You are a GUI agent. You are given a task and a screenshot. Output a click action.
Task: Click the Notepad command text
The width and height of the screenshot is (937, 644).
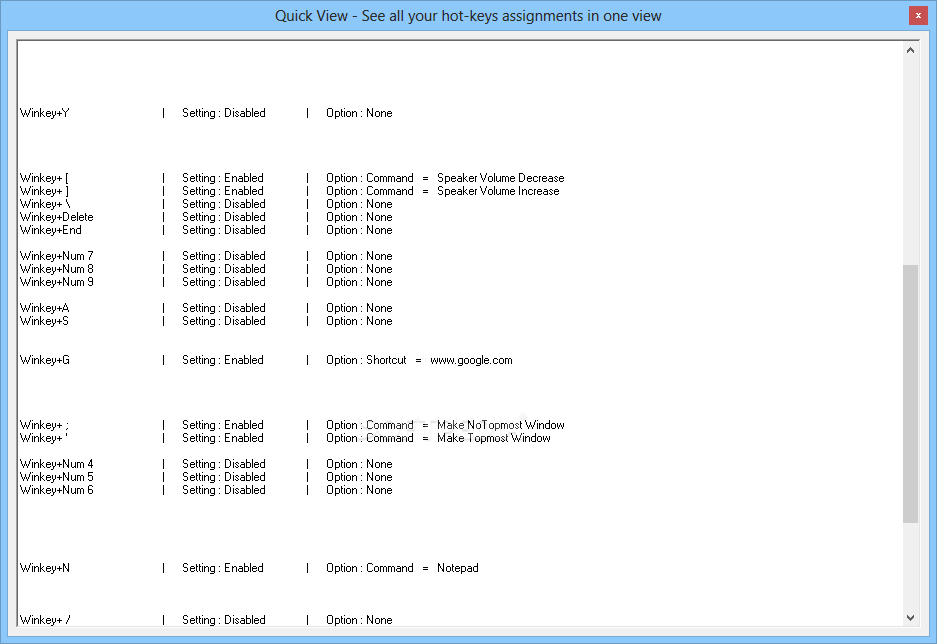[x=458, y=568]
